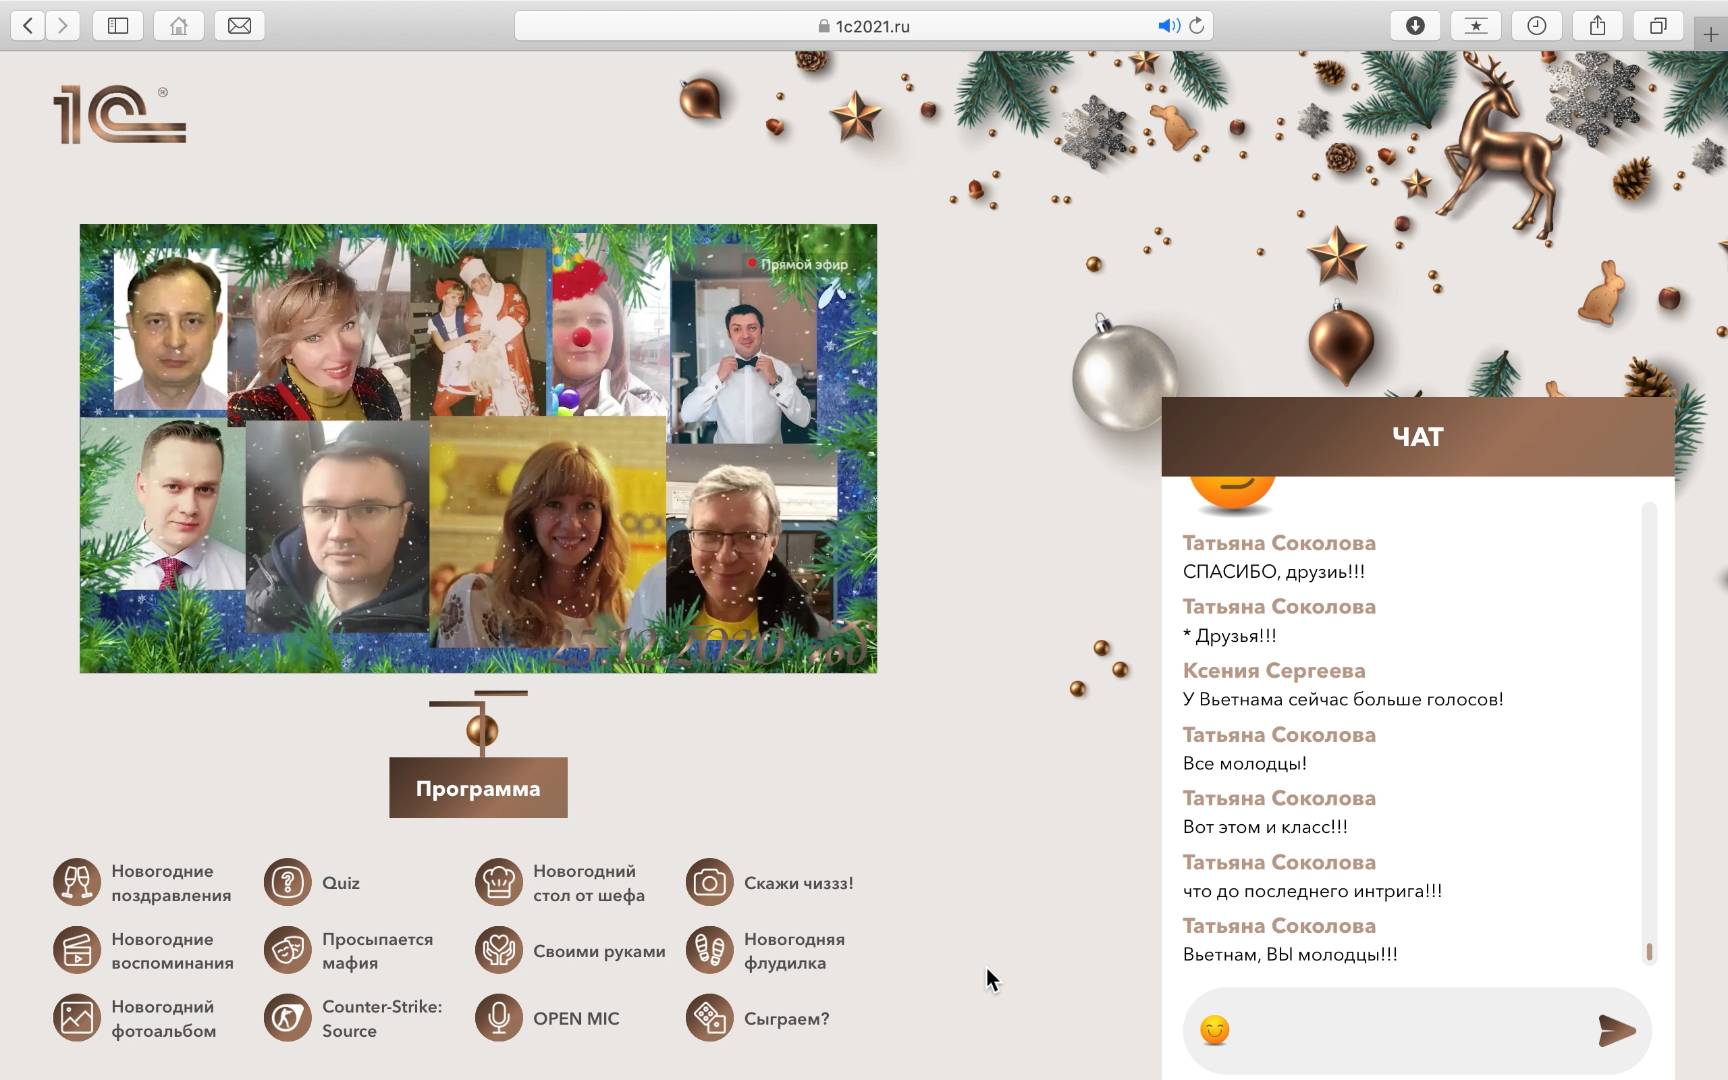The image size is (1728, 1080).
Task: Open the chef hat icon for Новогодний стол
Action: (x=499, y=883)
